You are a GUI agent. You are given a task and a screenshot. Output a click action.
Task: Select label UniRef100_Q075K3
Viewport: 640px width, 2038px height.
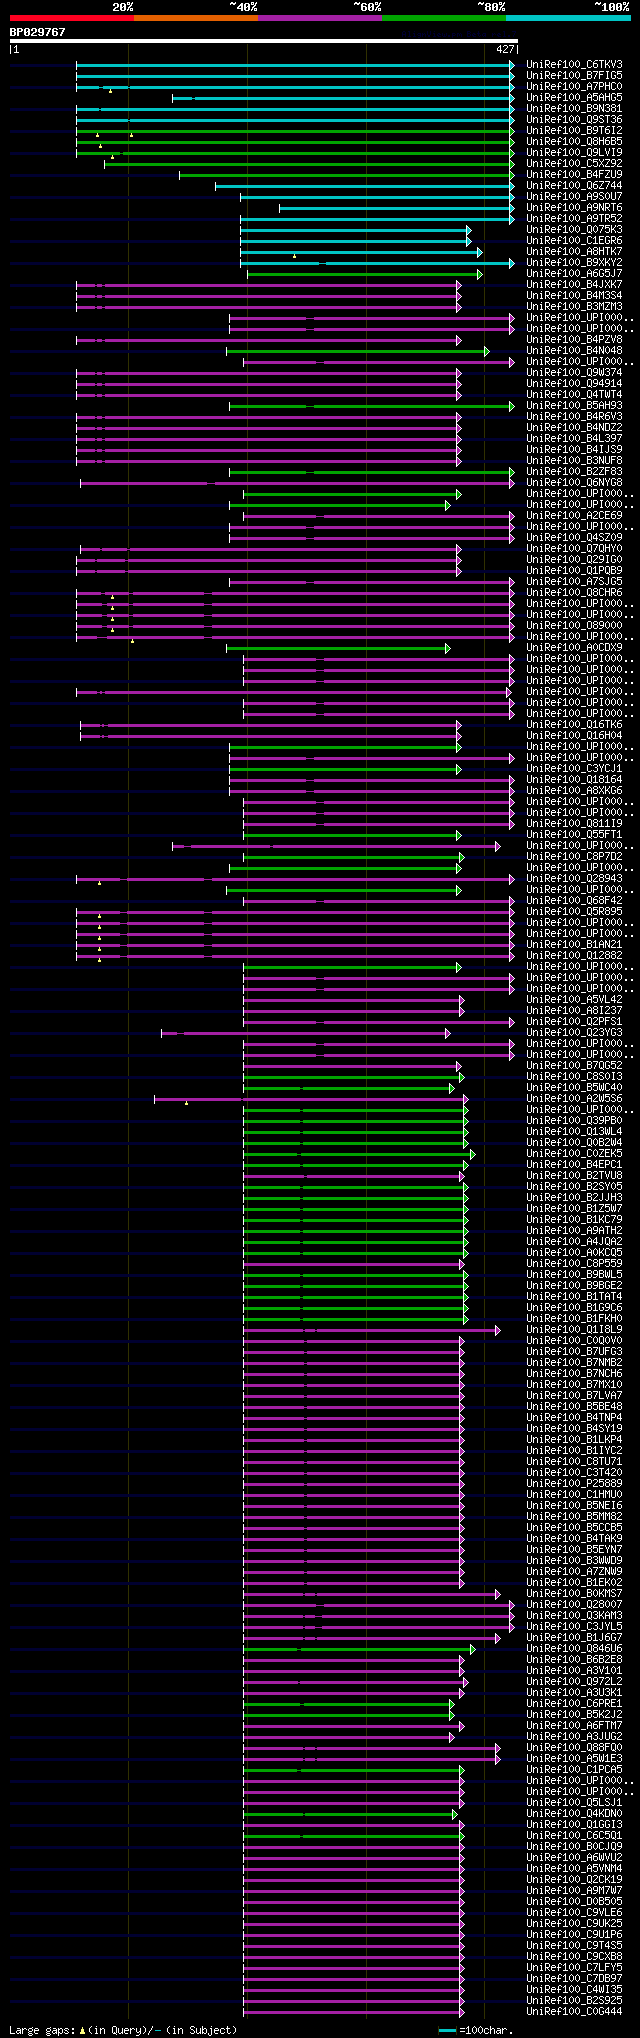tap(574, 230)
